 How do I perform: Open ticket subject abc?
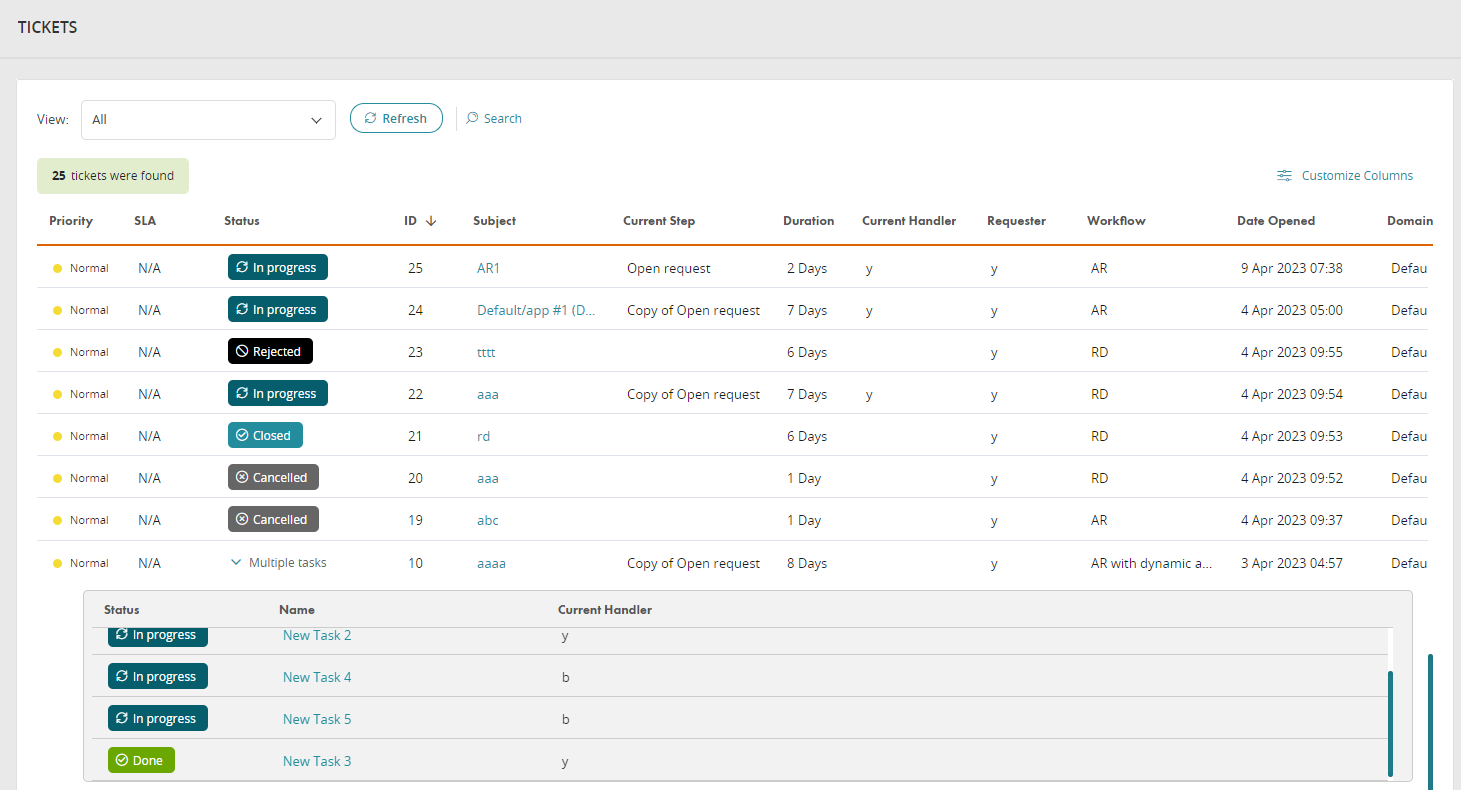tap(488, 520)
